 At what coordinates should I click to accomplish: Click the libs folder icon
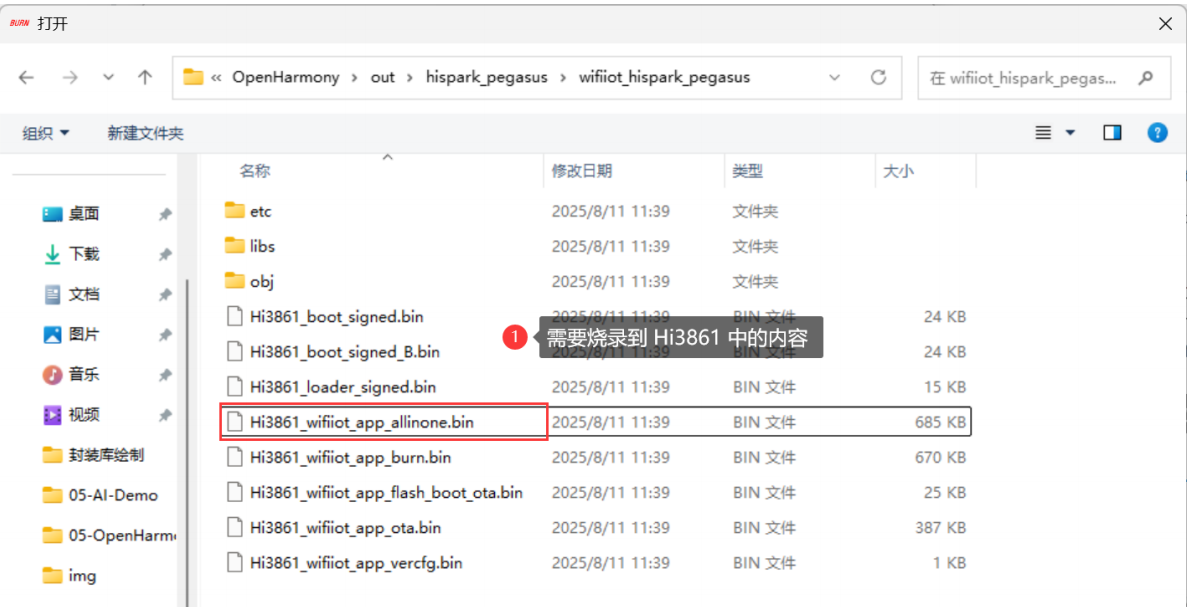235,245
